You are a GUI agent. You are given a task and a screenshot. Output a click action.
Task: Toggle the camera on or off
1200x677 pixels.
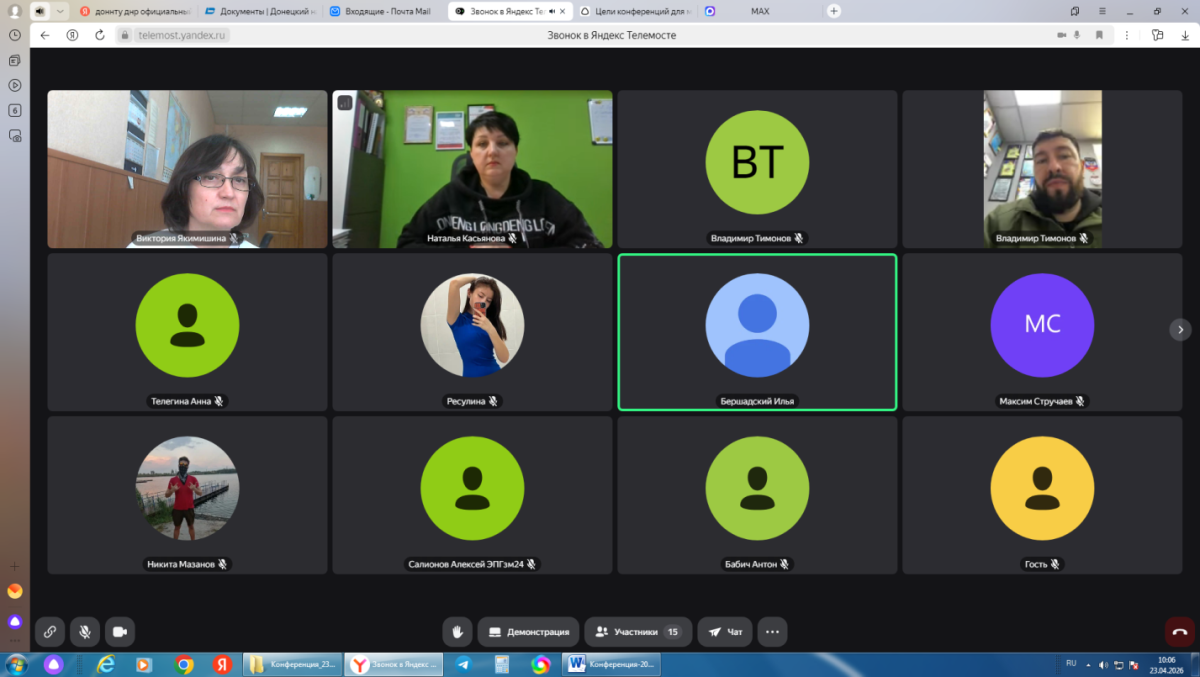120,632
